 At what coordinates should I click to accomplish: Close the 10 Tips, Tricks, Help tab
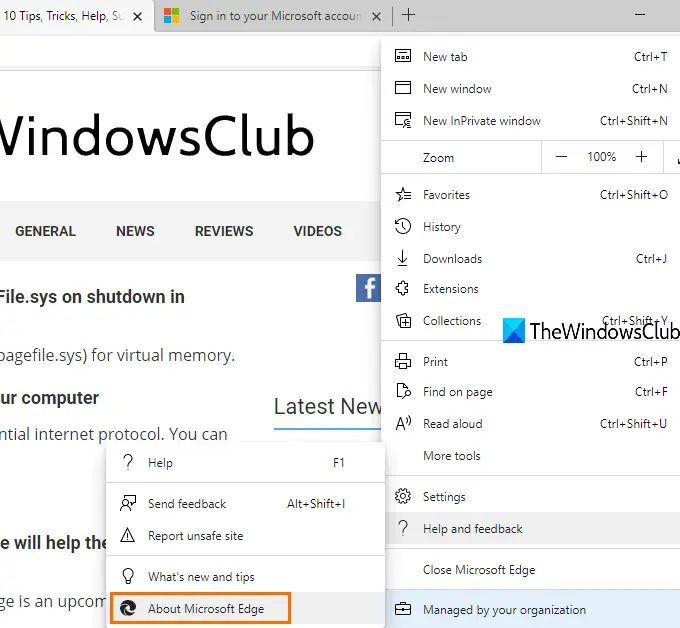coord(137,16)
